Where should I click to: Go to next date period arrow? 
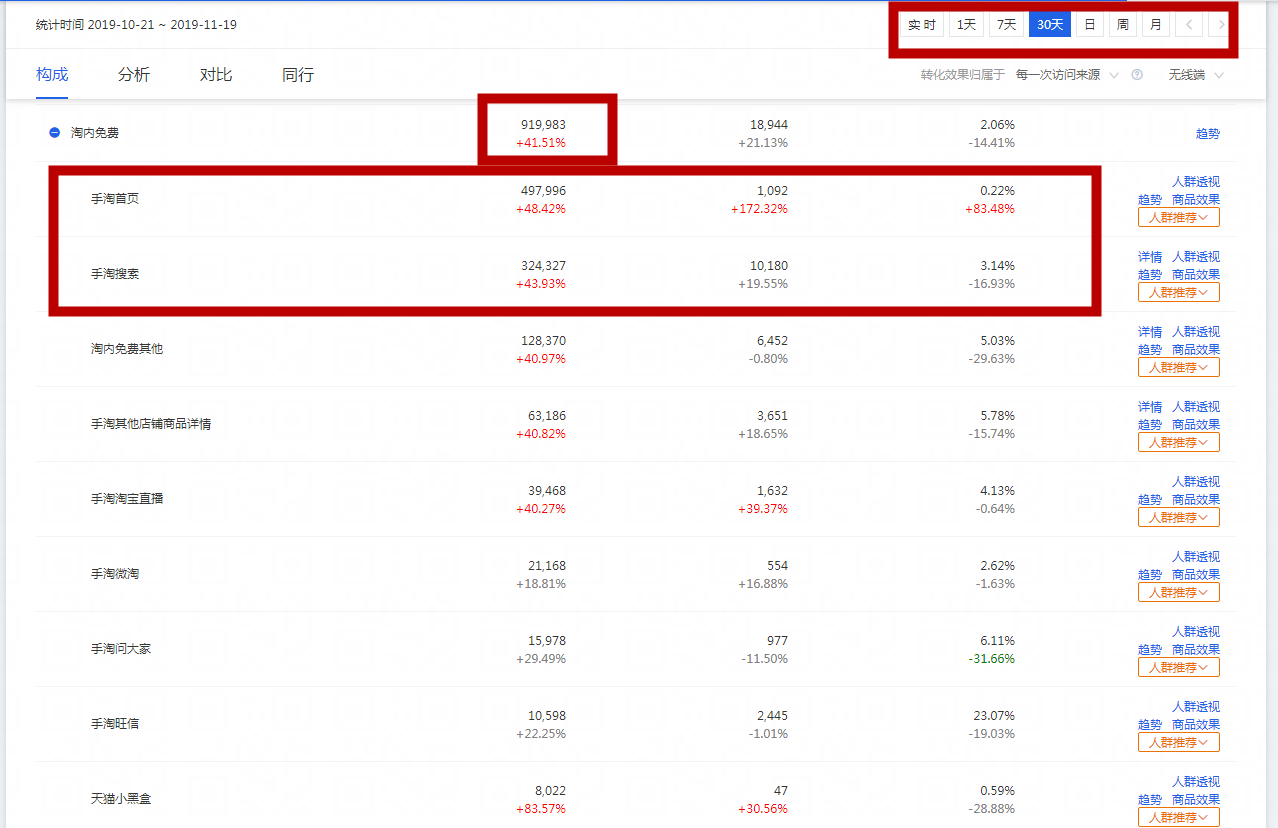point(1219,25)
